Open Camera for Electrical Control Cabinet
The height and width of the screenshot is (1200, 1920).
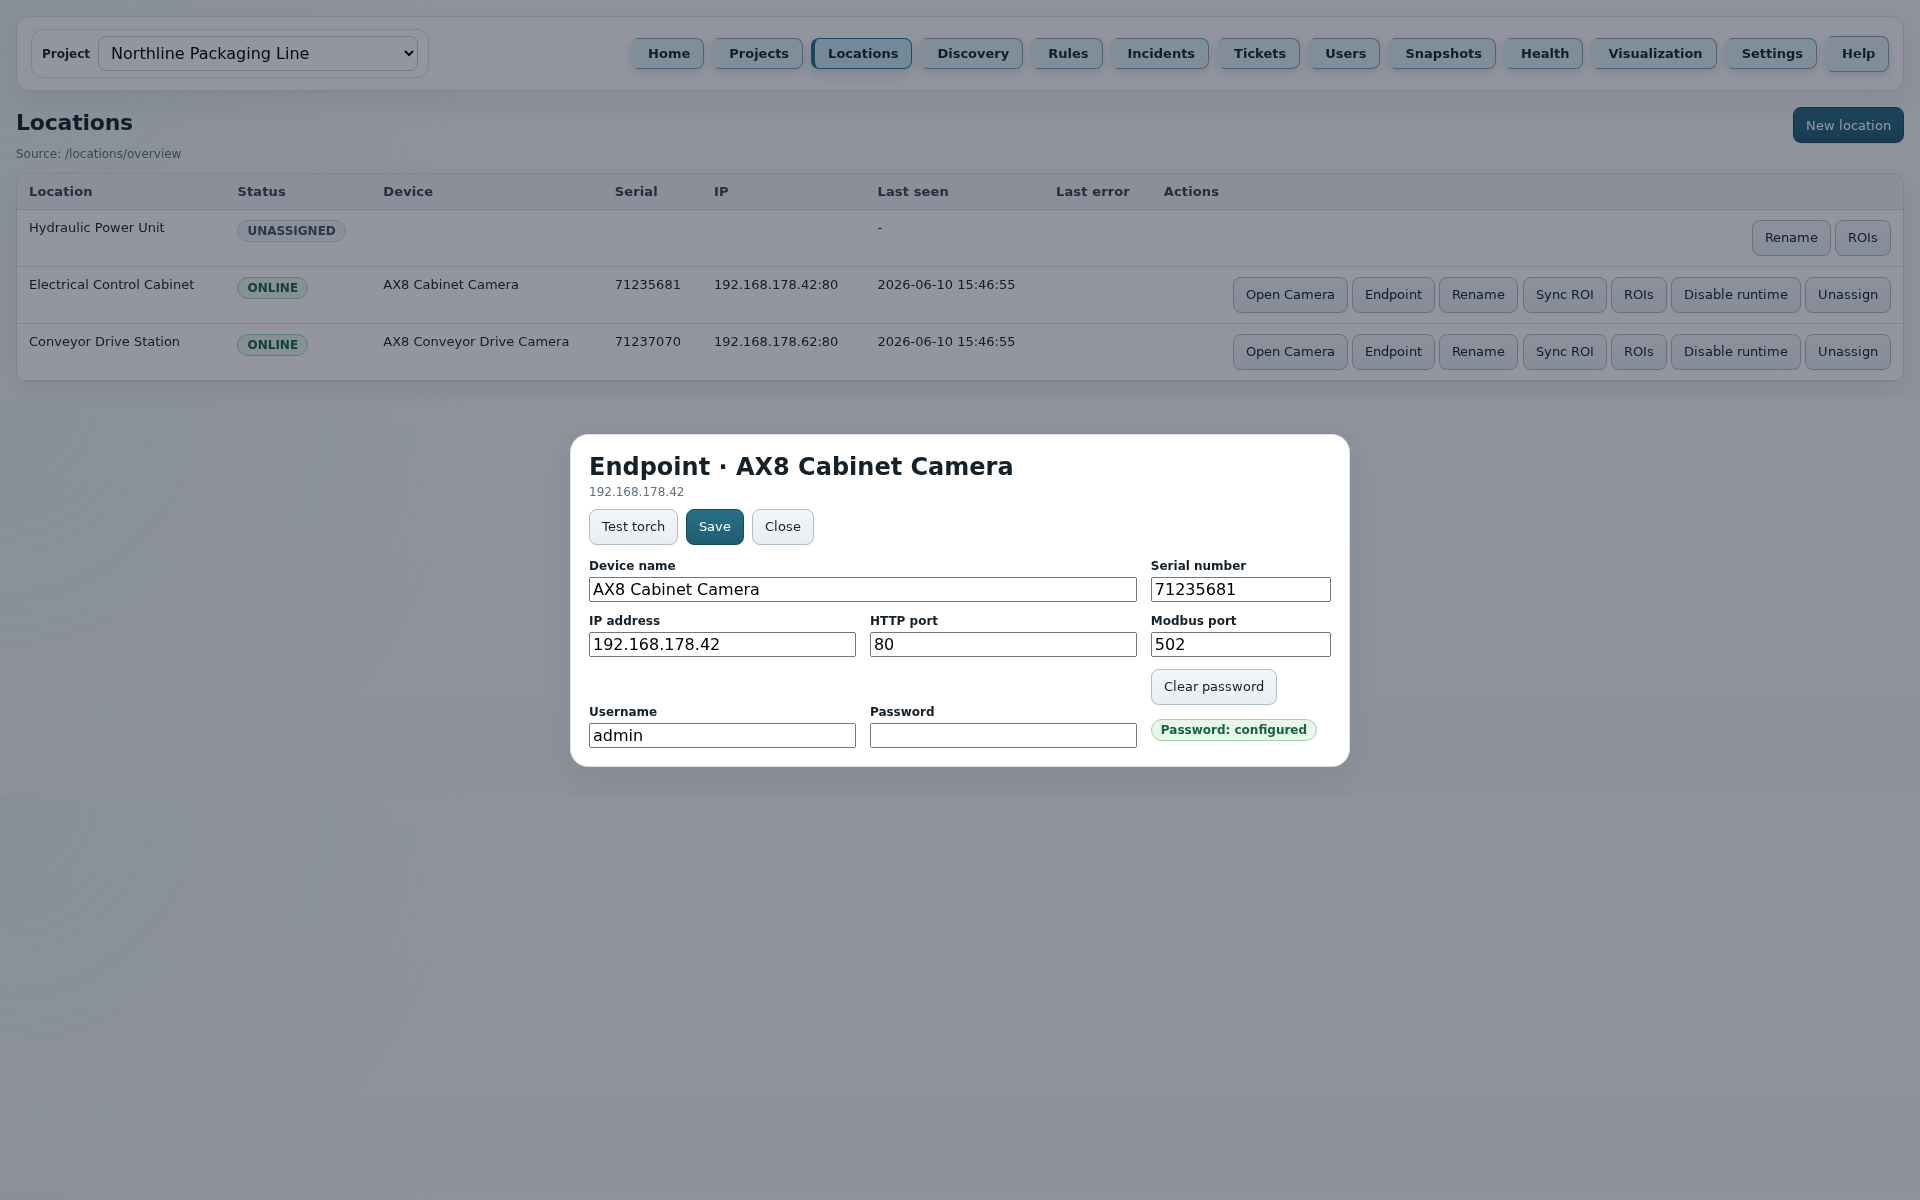[x=1290, y=295]
